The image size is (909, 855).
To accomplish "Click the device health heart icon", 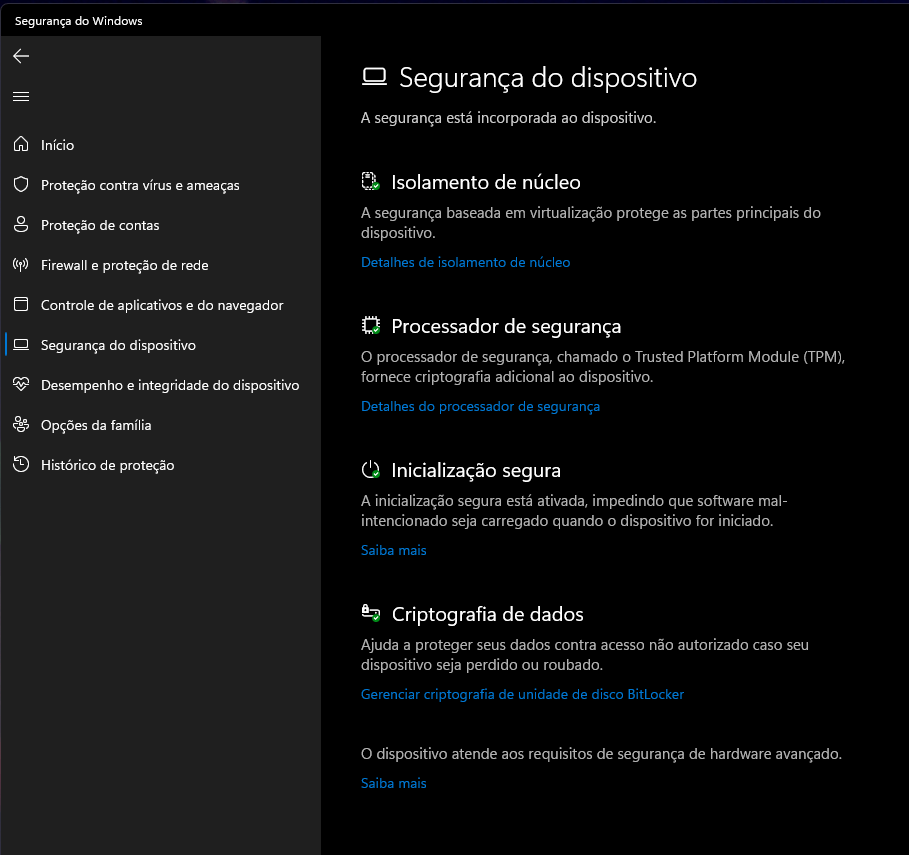I will (21, 384).
